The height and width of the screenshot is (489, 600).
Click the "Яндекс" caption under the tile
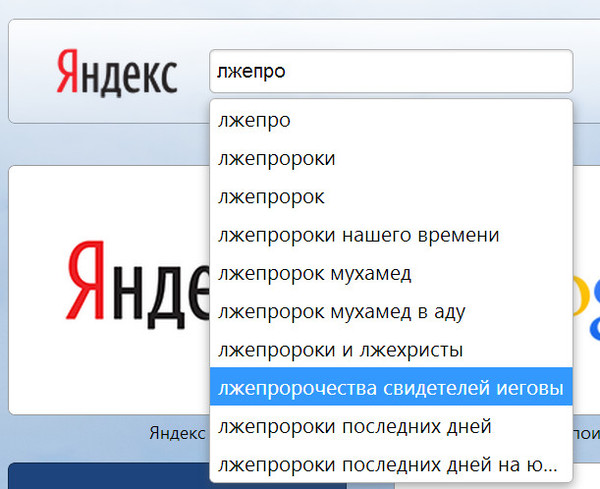click(x=177, y=433)
